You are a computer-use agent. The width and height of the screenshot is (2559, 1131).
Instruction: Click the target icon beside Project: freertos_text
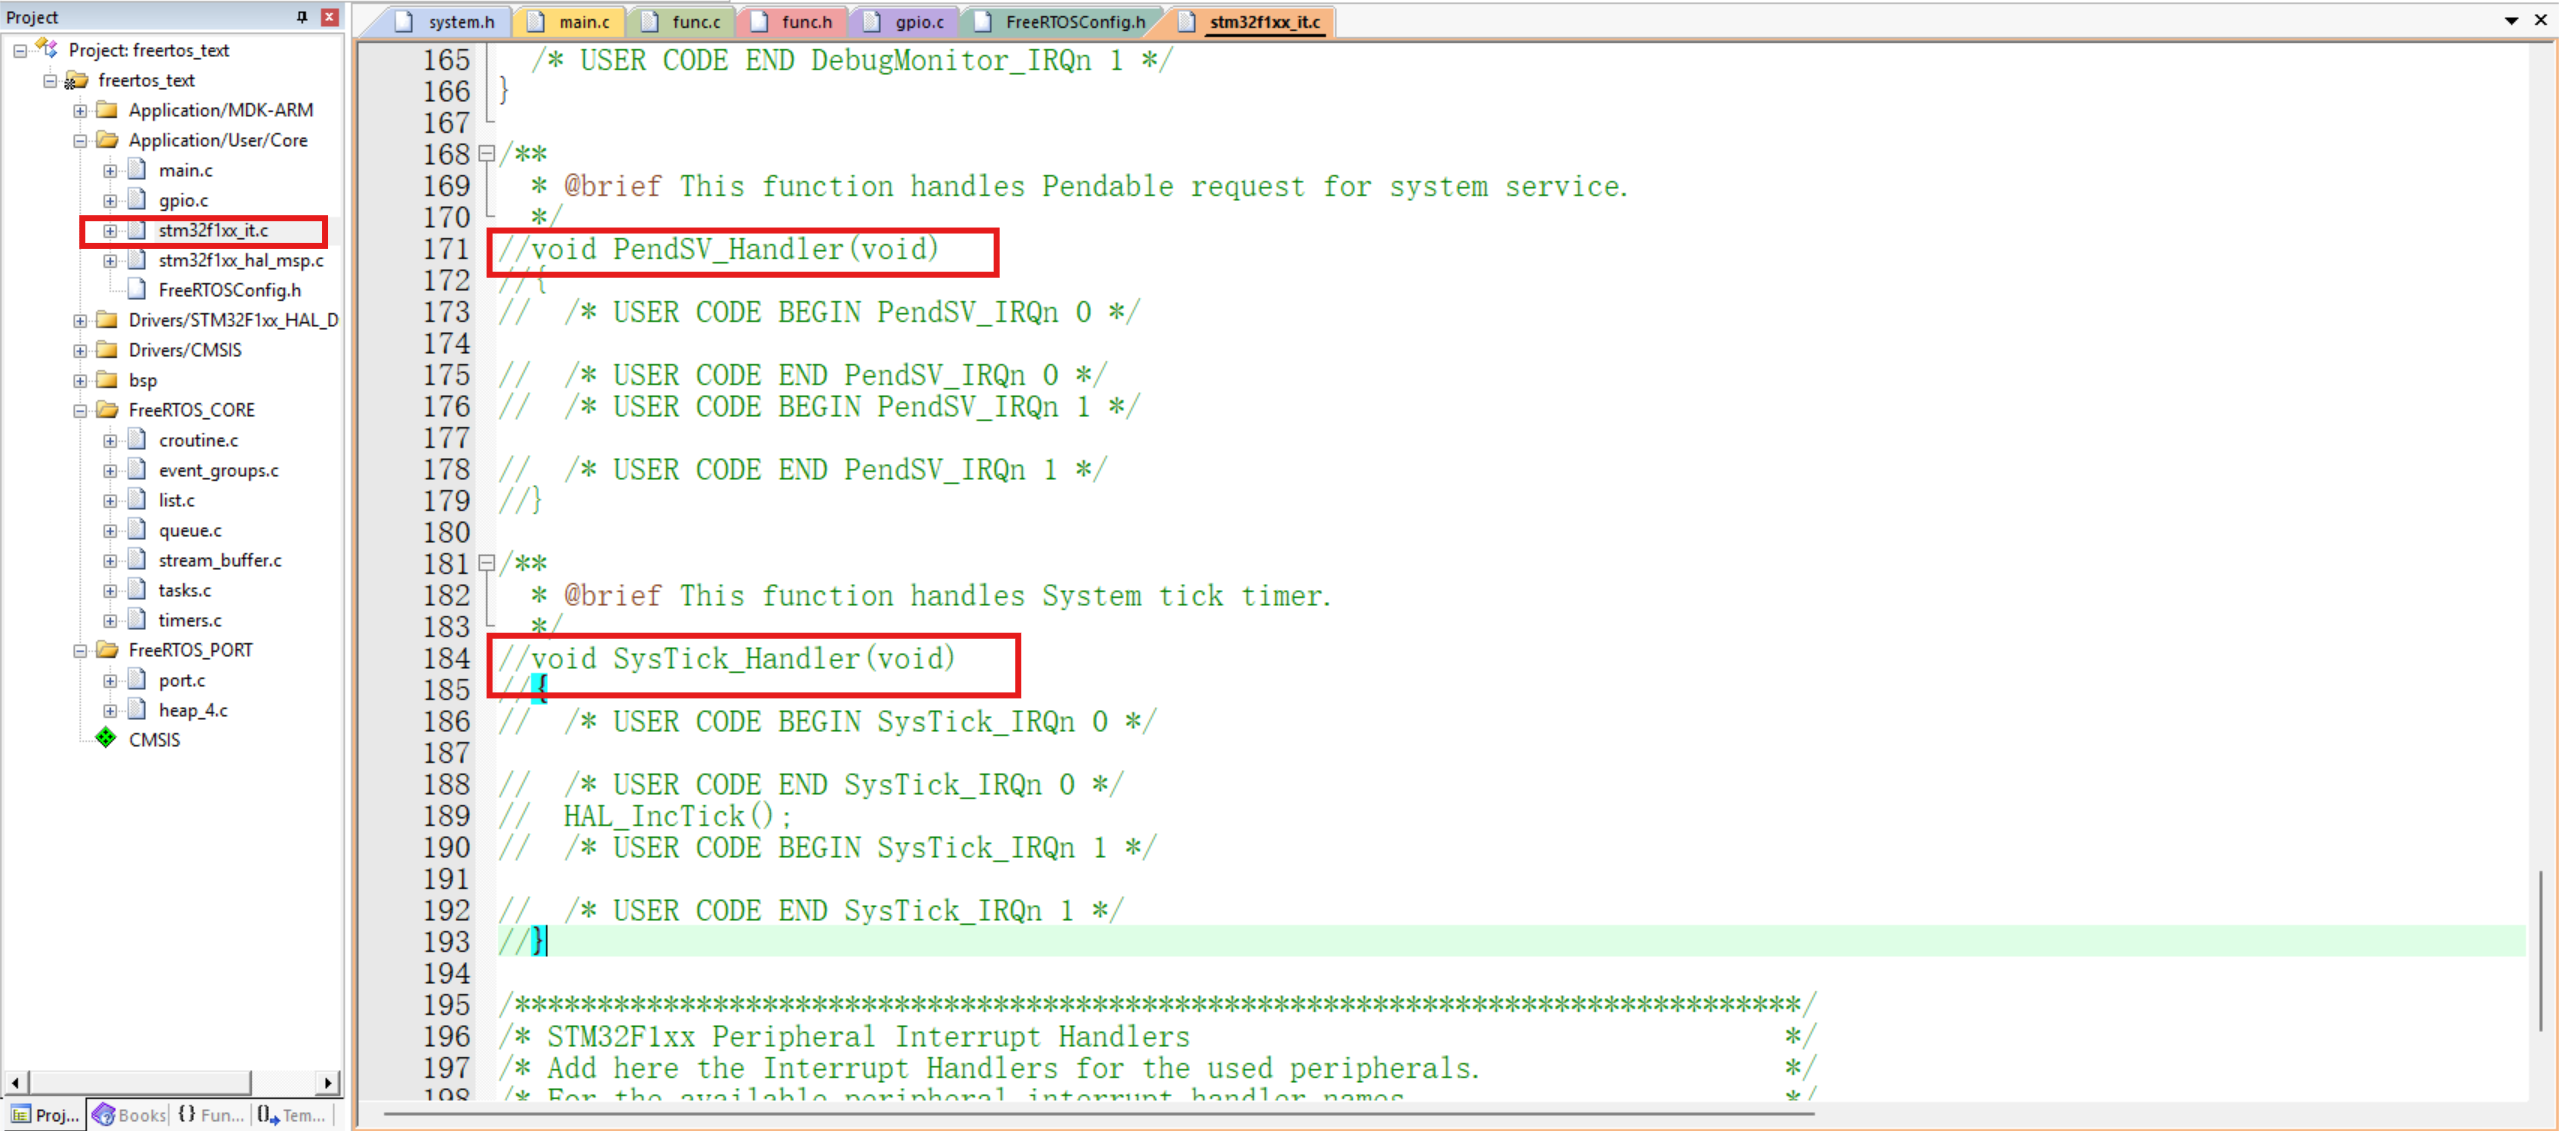45,47
